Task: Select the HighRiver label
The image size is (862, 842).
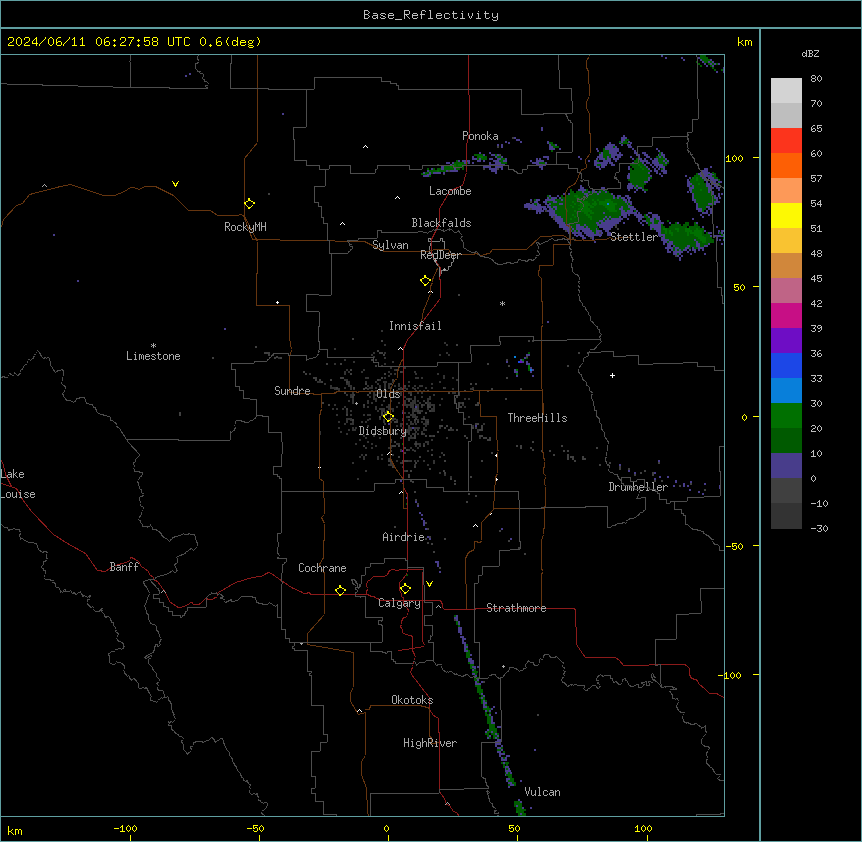Action: pyautogui.click(x=430, y=743)
